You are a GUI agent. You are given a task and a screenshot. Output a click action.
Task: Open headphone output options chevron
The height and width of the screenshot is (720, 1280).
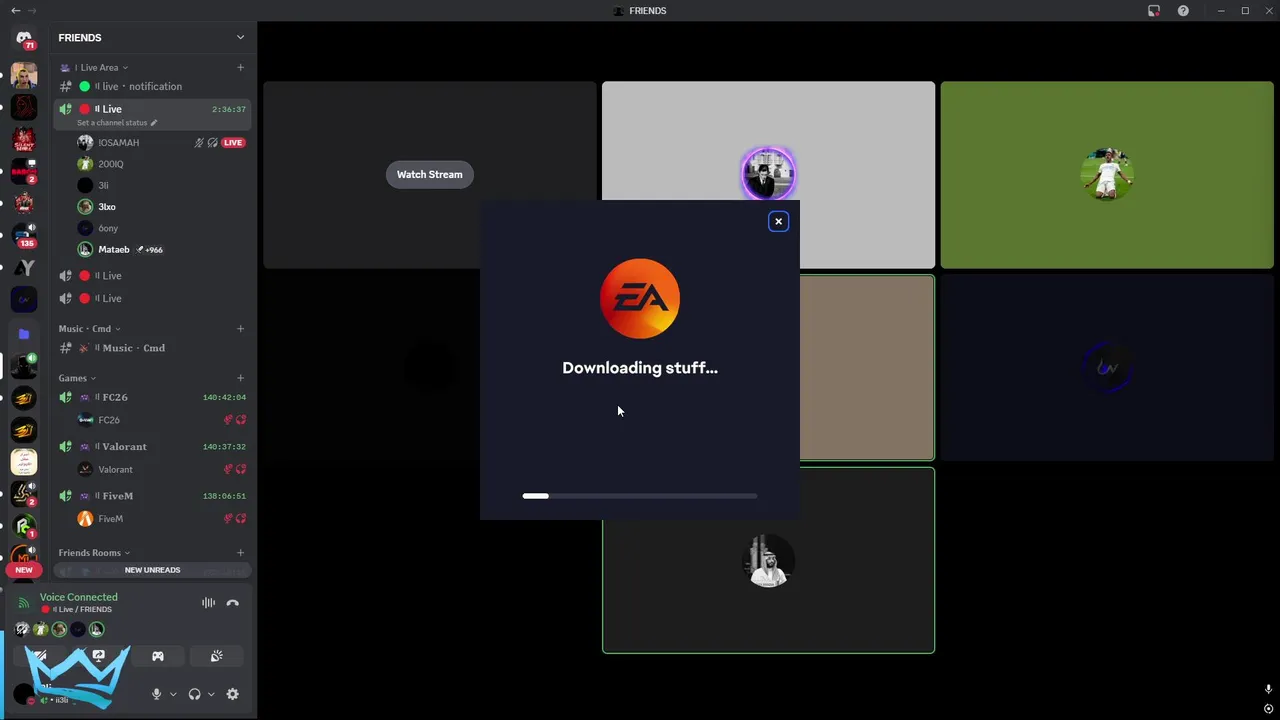(x=211, y=694)
